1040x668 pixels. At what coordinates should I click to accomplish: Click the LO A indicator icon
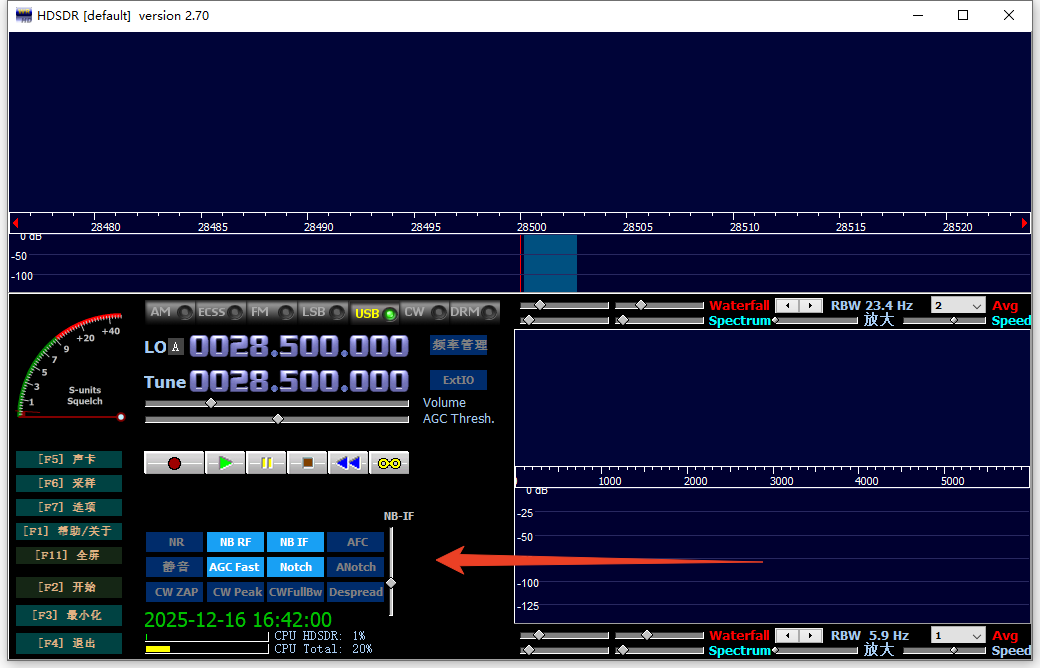click(176, 347)
